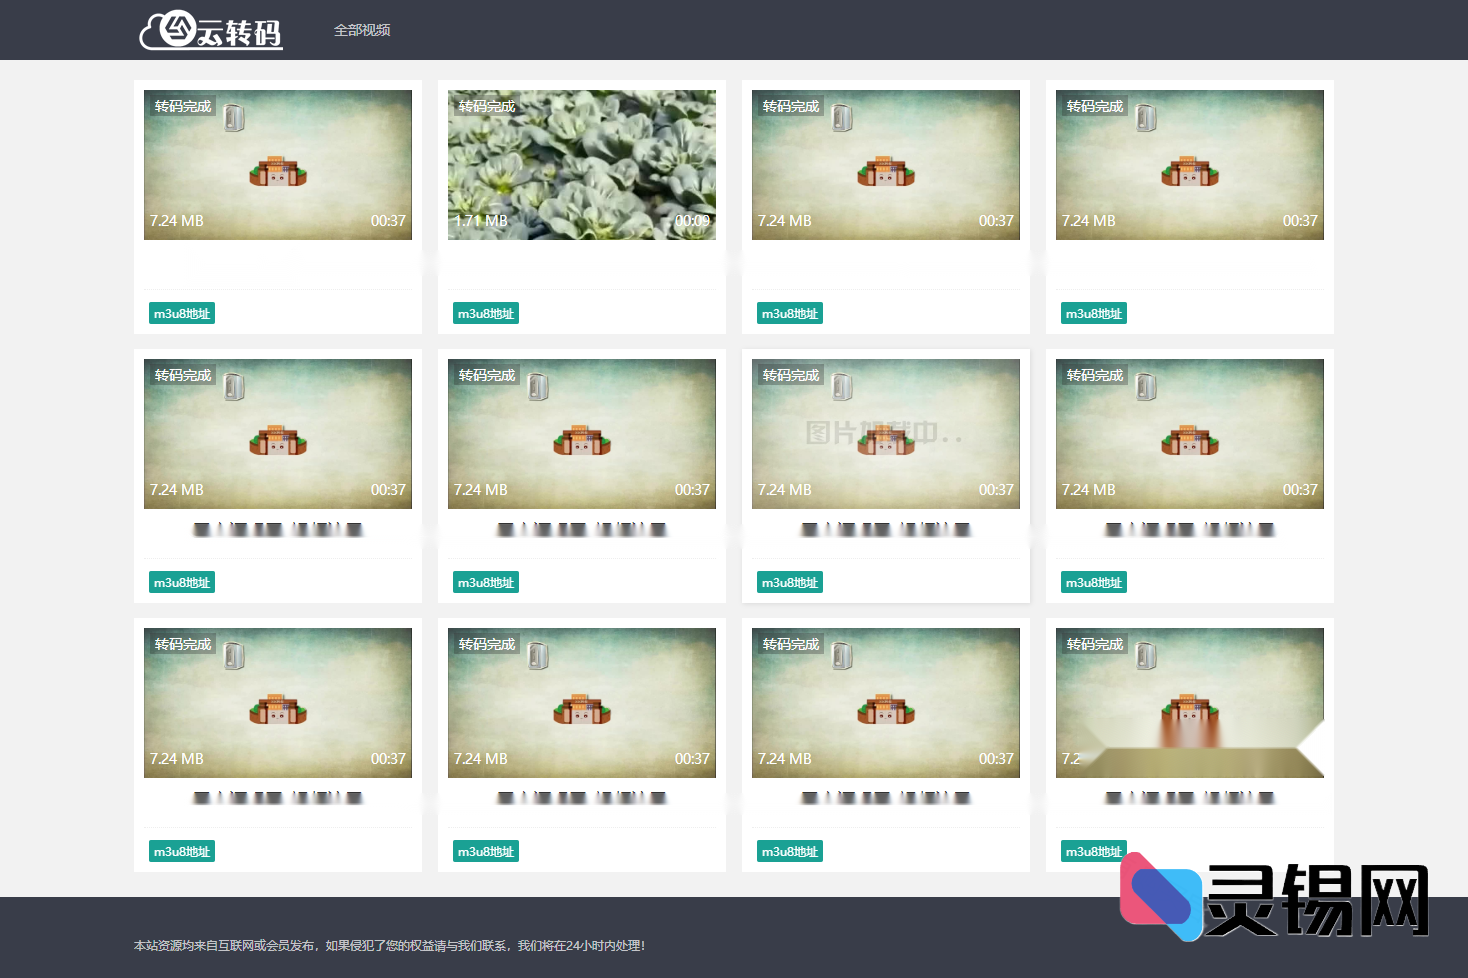This screenshot has height=978, width=1468.
Task: Click the footer copyright notice text
Action: pyautogui.click(x=389, y=945)
